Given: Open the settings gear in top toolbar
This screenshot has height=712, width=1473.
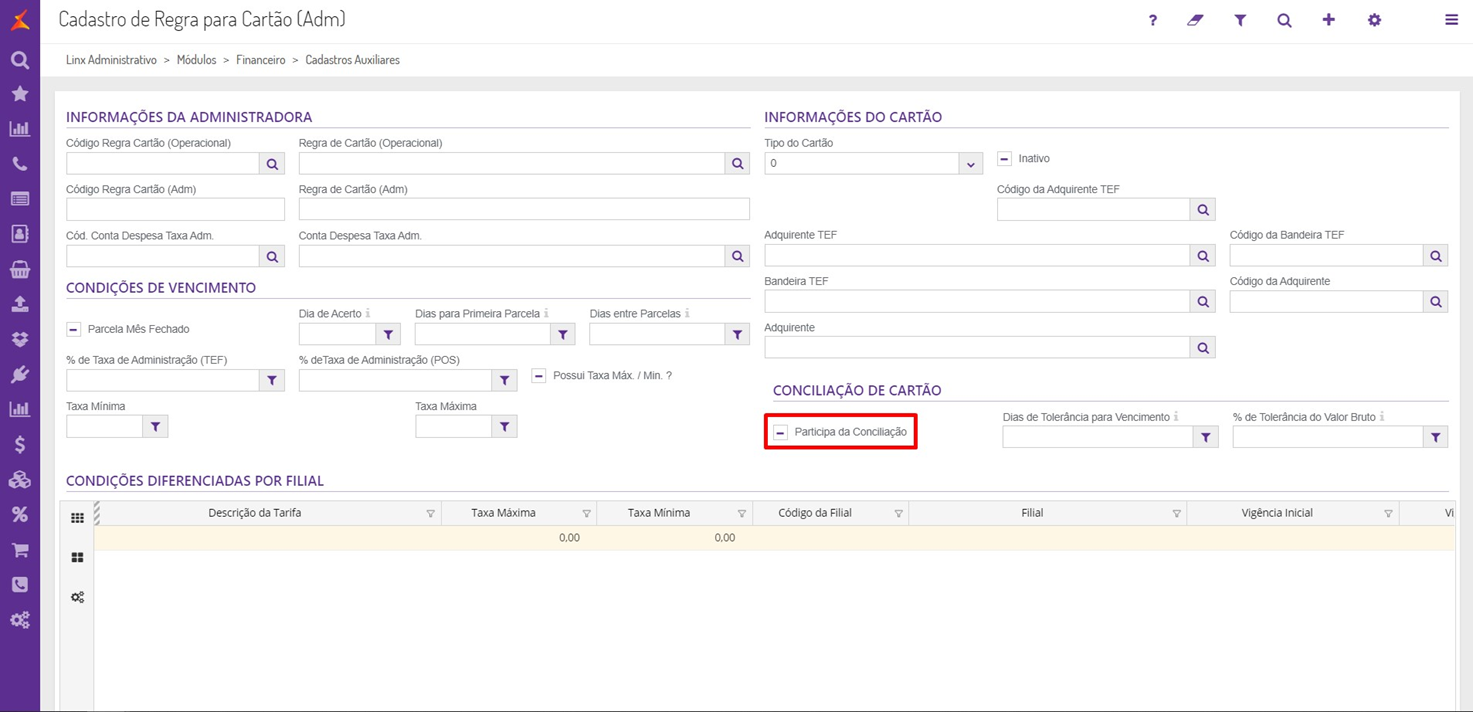Looking at the screenshot, I should pos(1374,20).
